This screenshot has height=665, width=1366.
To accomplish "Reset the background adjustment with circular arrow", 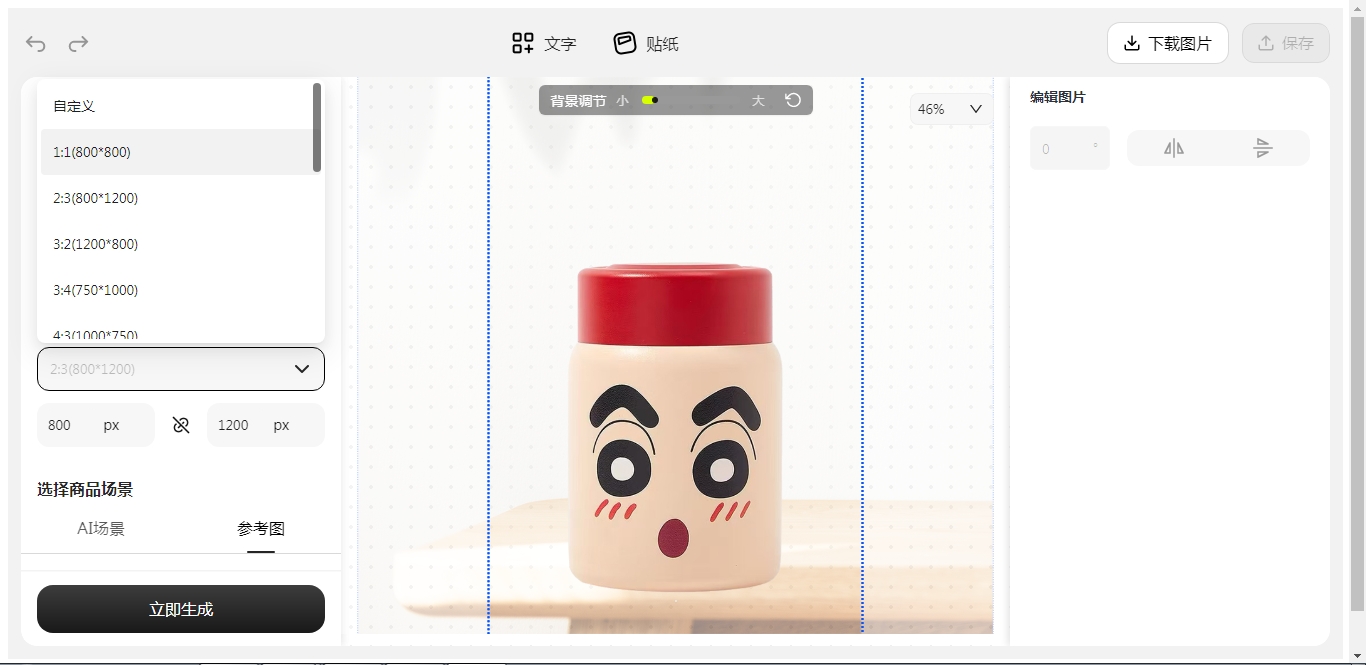I will coord(793,100).
